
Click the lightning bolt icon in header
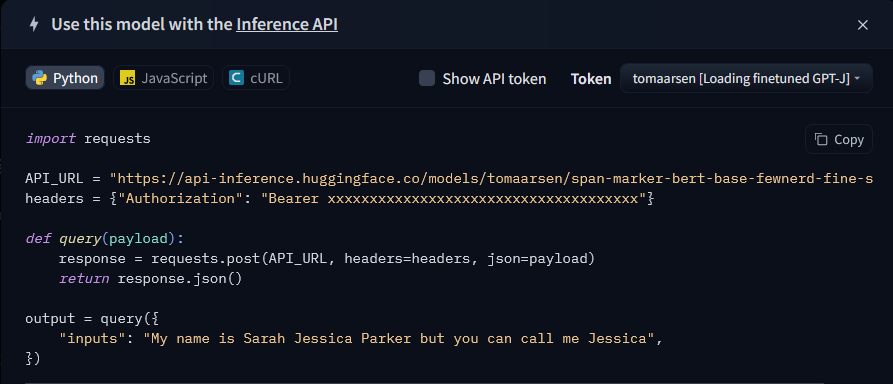coord(34,25)
